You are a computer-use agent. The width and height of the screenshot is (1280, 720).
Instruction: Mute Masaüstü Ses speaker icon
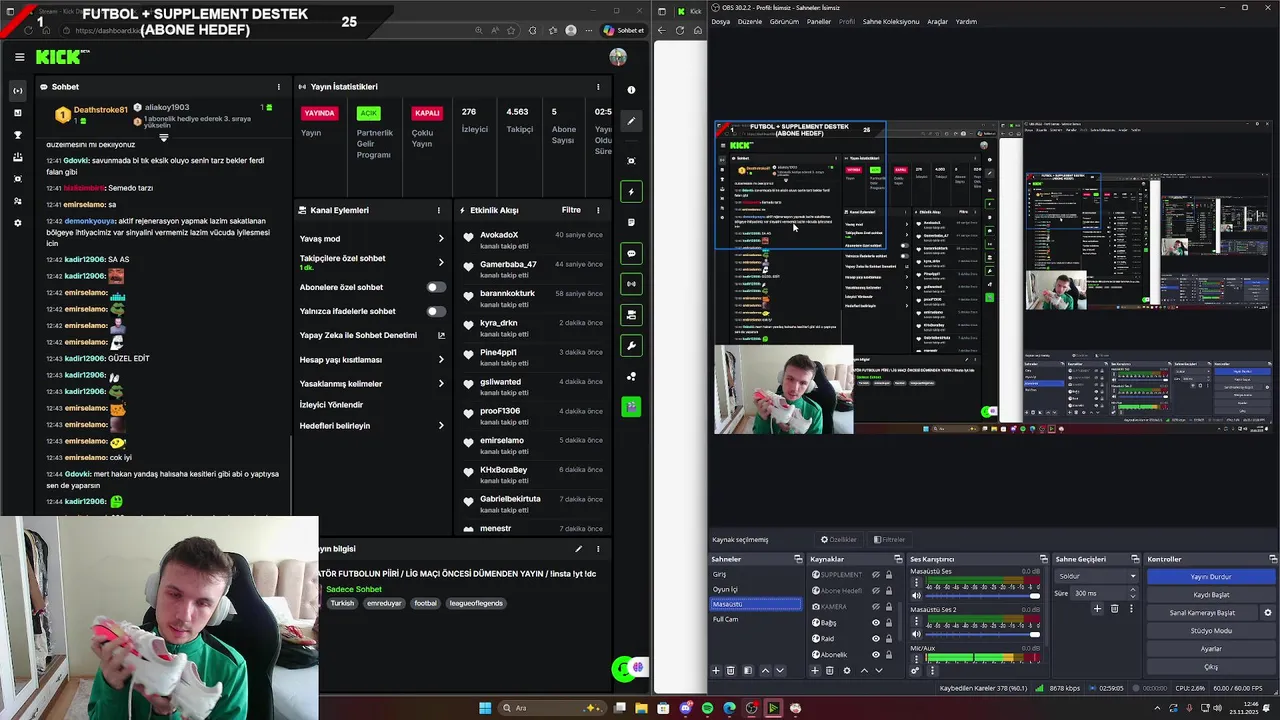click(x=915, y=596)
